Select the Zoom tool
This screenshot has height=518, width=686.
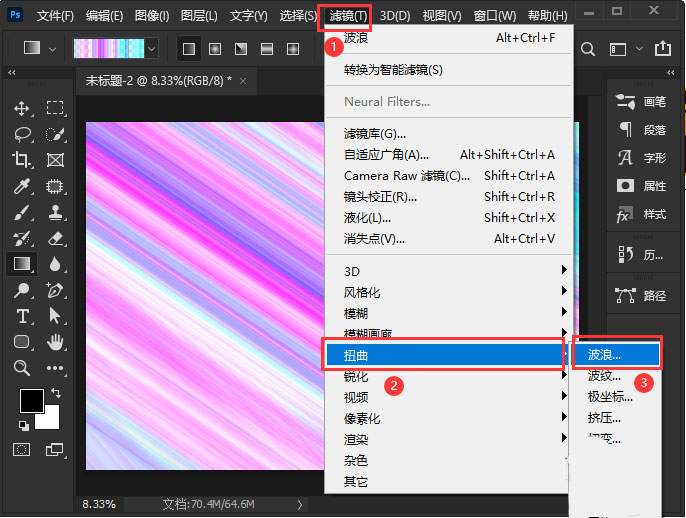click(21, 368)
